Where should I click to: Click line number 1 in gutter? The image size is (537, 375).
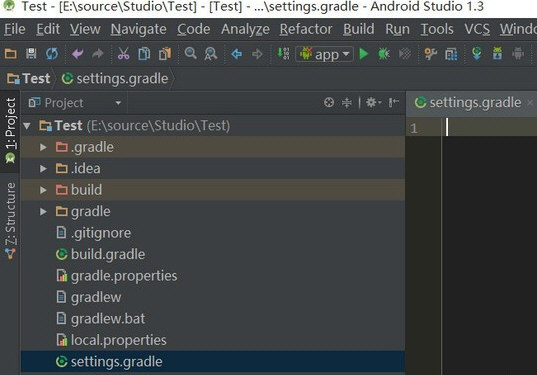pos(414,128)
